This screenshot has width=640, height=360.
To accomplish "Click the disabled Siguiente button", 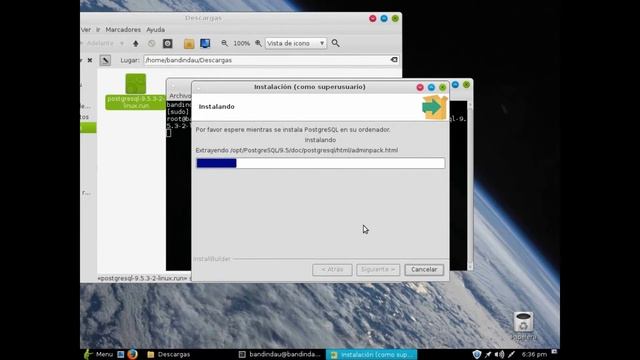I will pyautogui.click(x=378, y=269).
